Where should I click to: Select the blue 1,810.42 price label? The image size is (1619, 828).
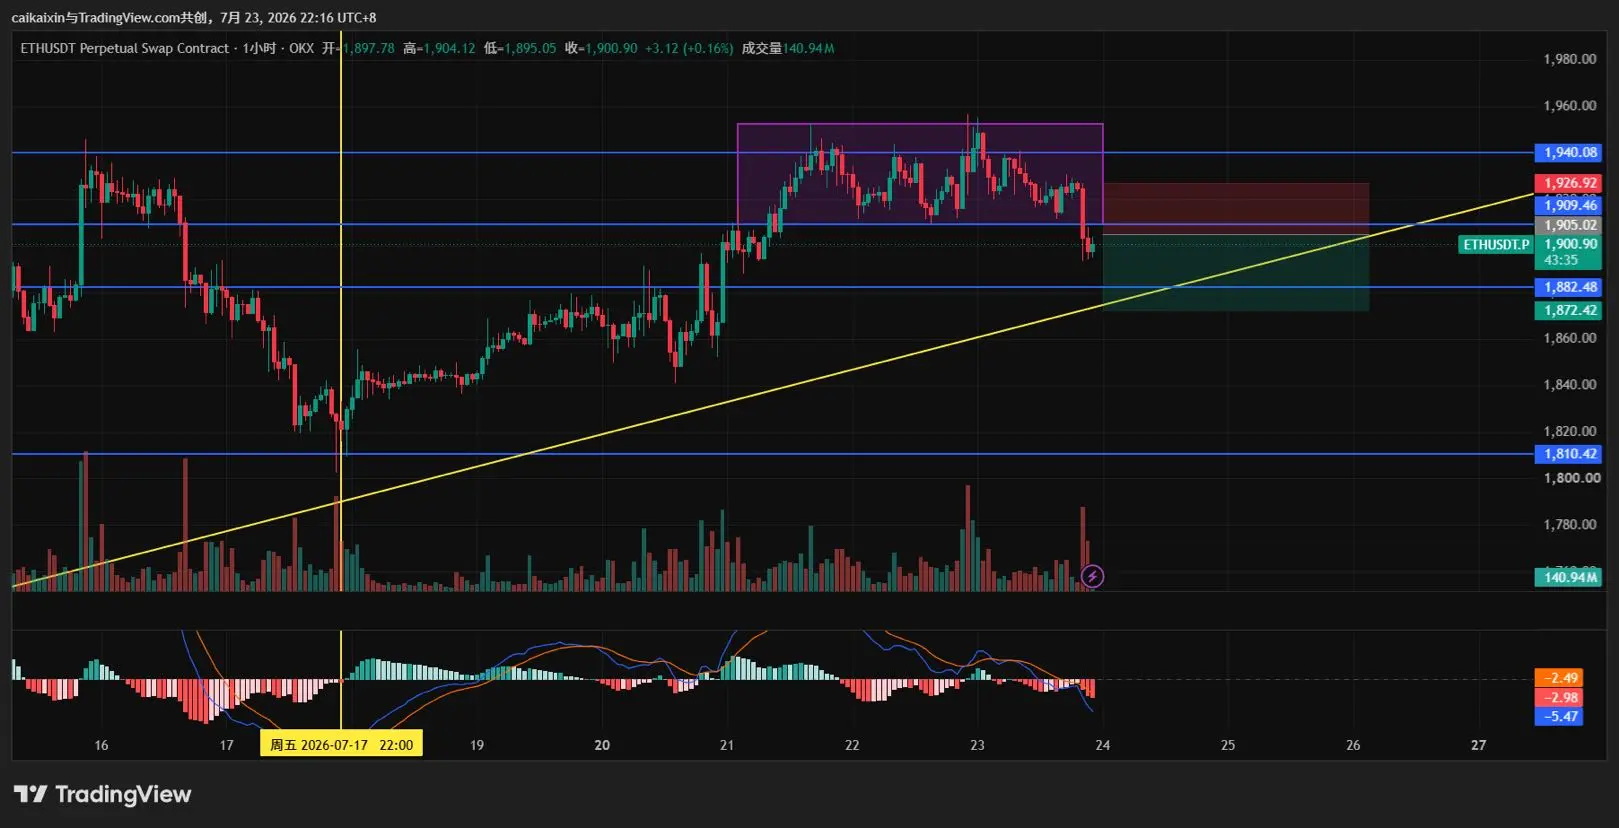pyautogui.click(x=1568, y=454)
